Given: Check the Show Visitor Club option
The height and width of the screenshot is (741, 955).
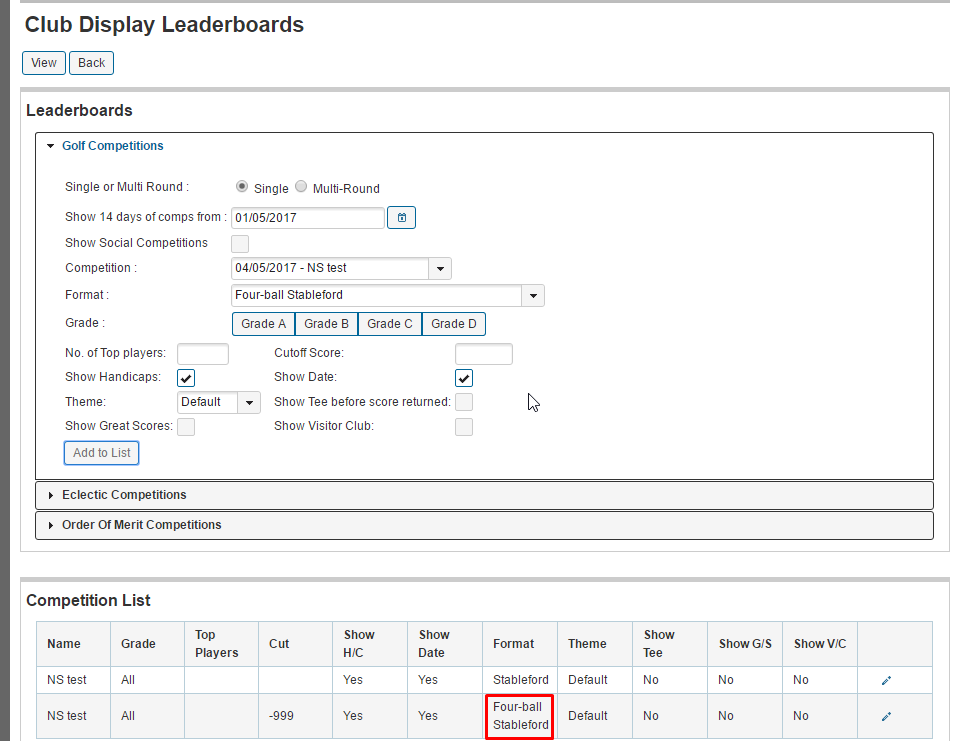Looking at the screenshot, I should click(x=463, y=426).
